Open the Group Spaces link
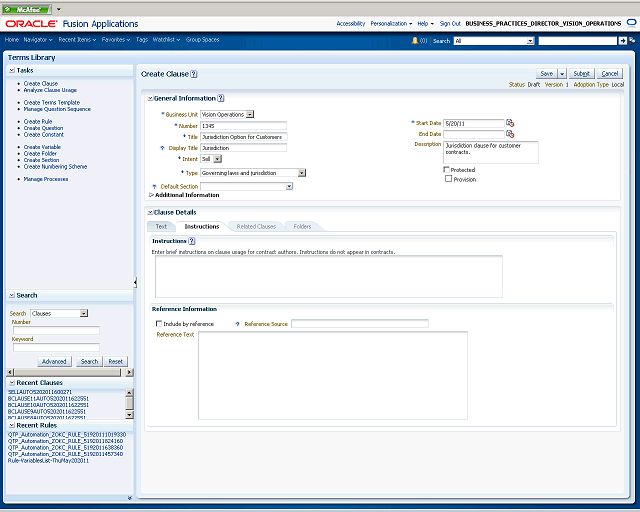This screenshot has height=512, width=640. 202,40
